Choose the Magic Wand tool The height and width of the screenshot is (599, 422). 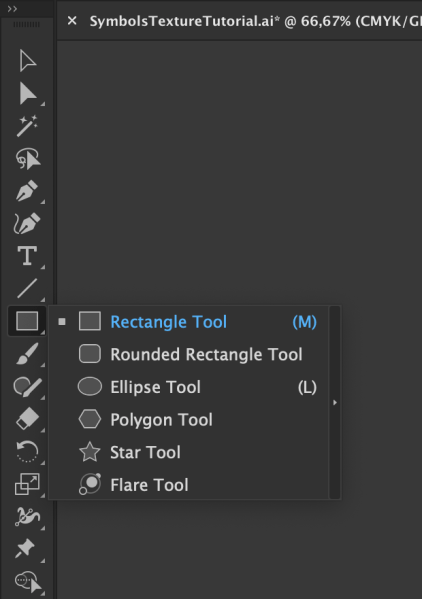[x=27, y=126]
